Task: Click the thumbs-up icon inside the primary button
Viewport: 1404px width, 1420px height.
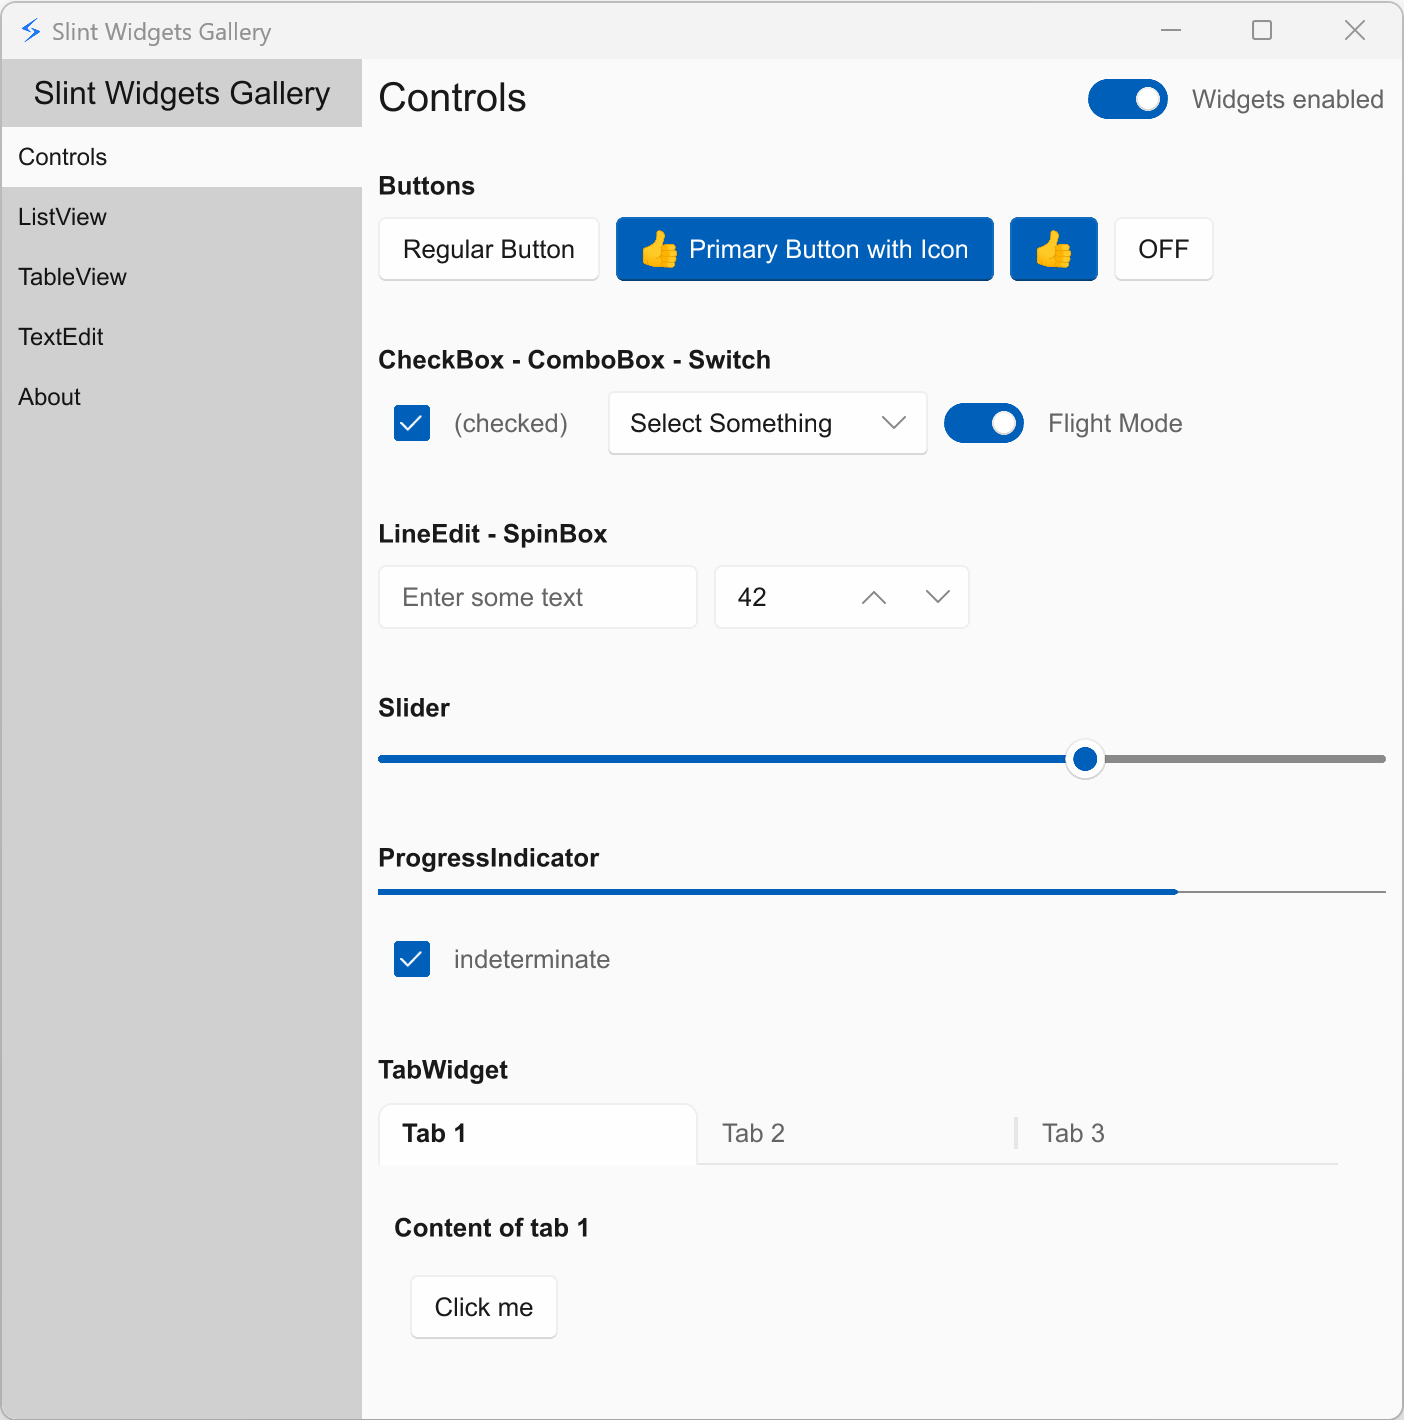Action: pos(661,249)
